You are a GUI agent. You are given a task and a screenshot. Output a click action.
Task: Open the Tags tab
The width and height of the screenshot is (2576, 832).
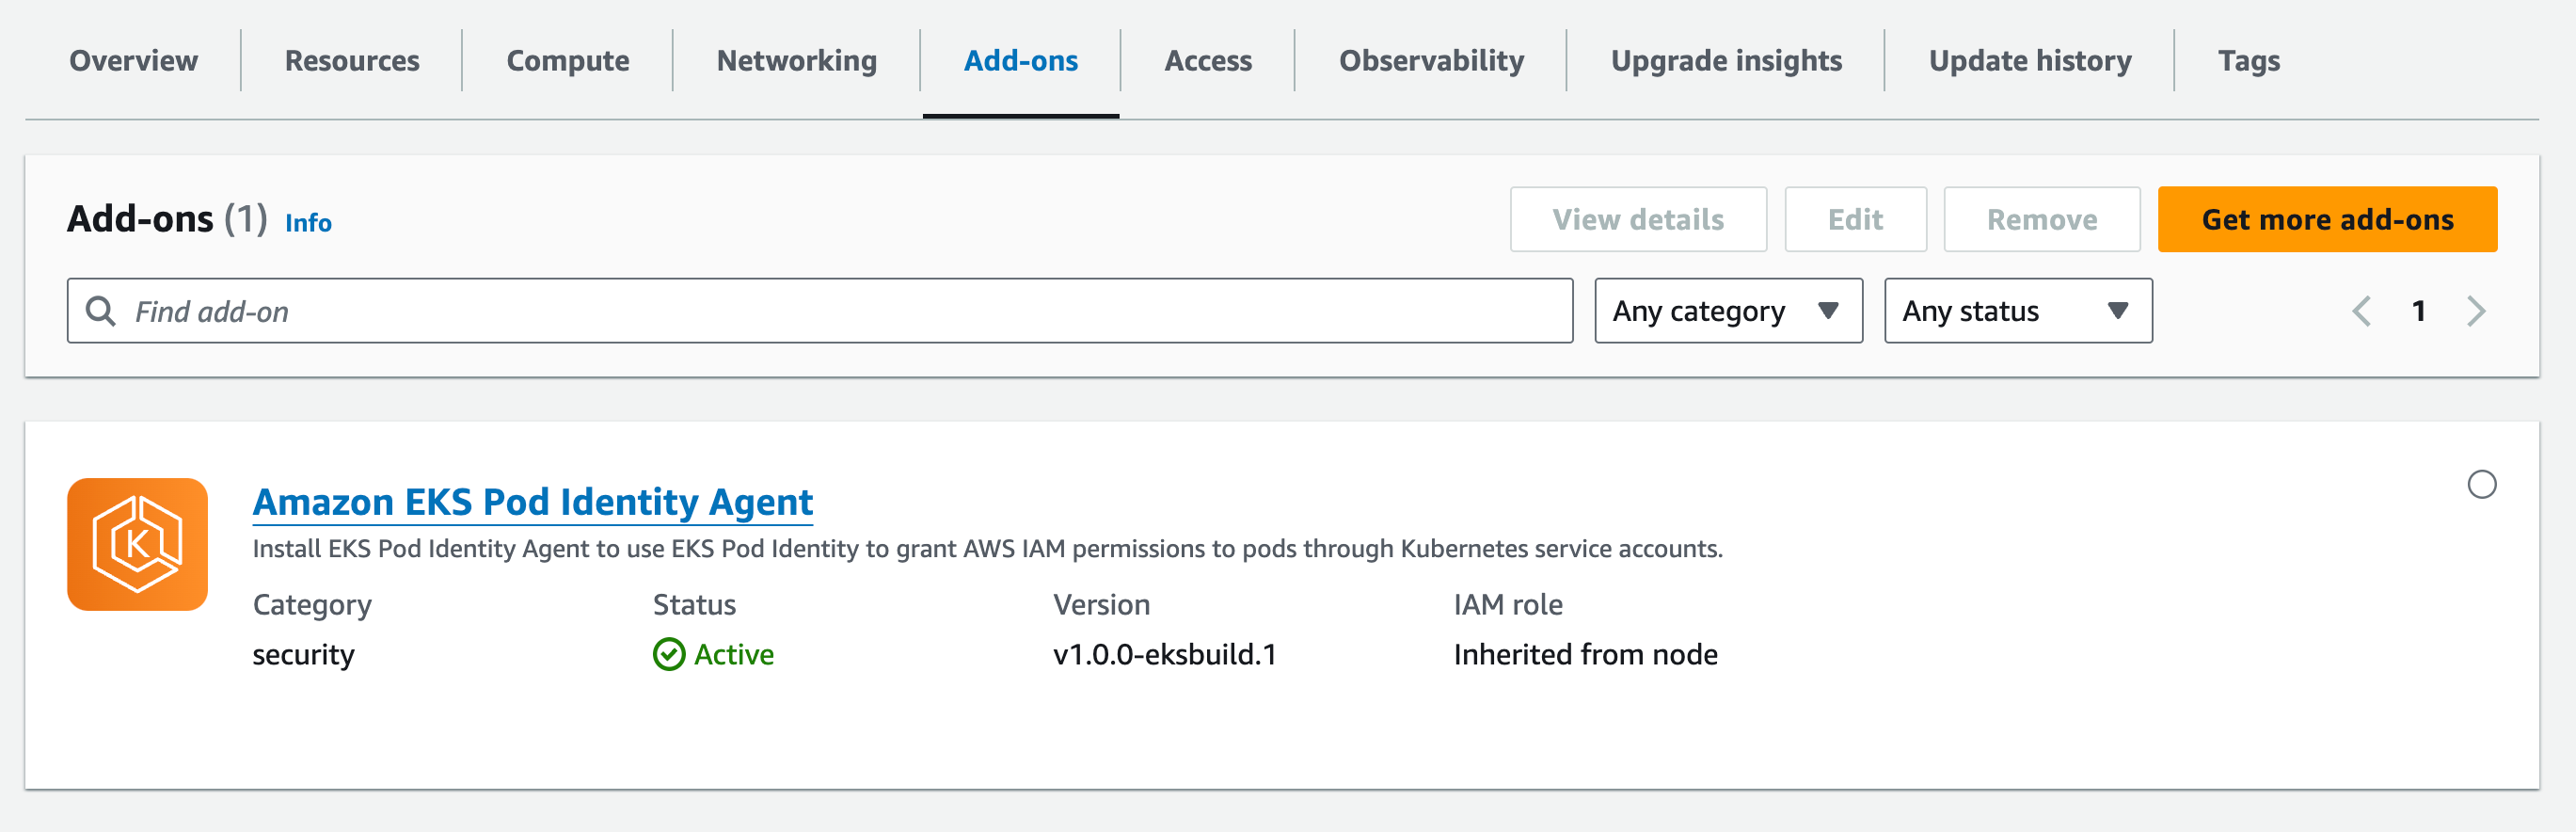click(2248, 61)
